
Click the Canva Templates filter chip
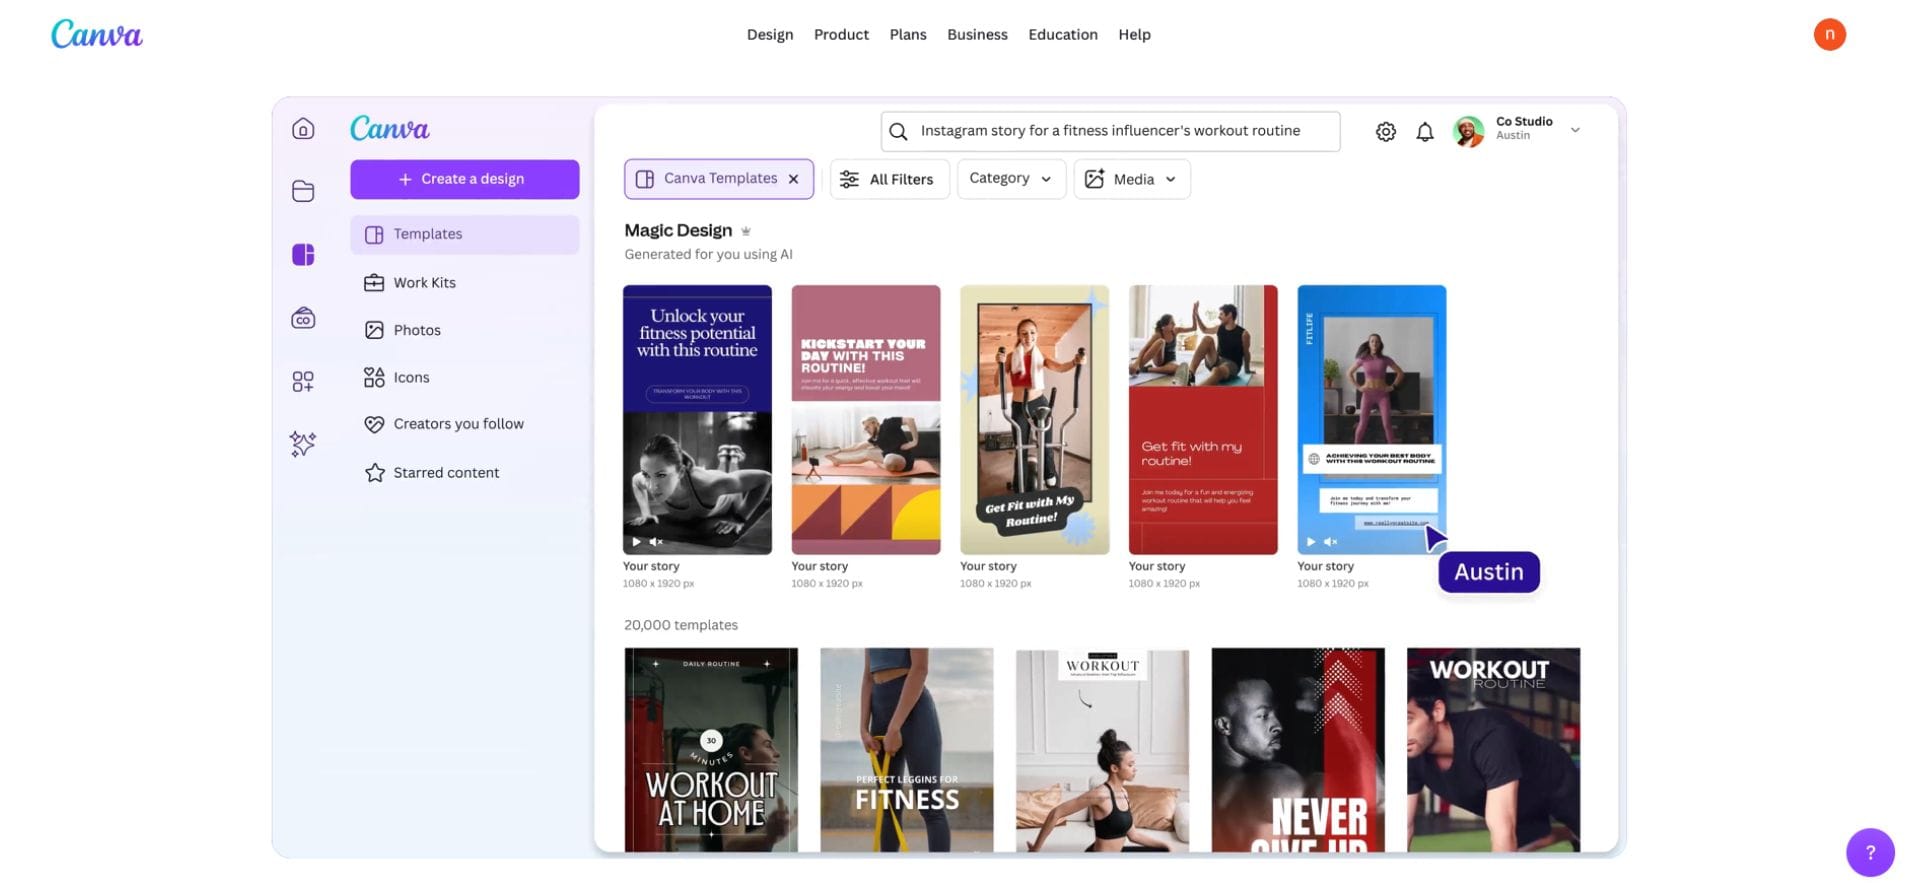tap(718, 179)
